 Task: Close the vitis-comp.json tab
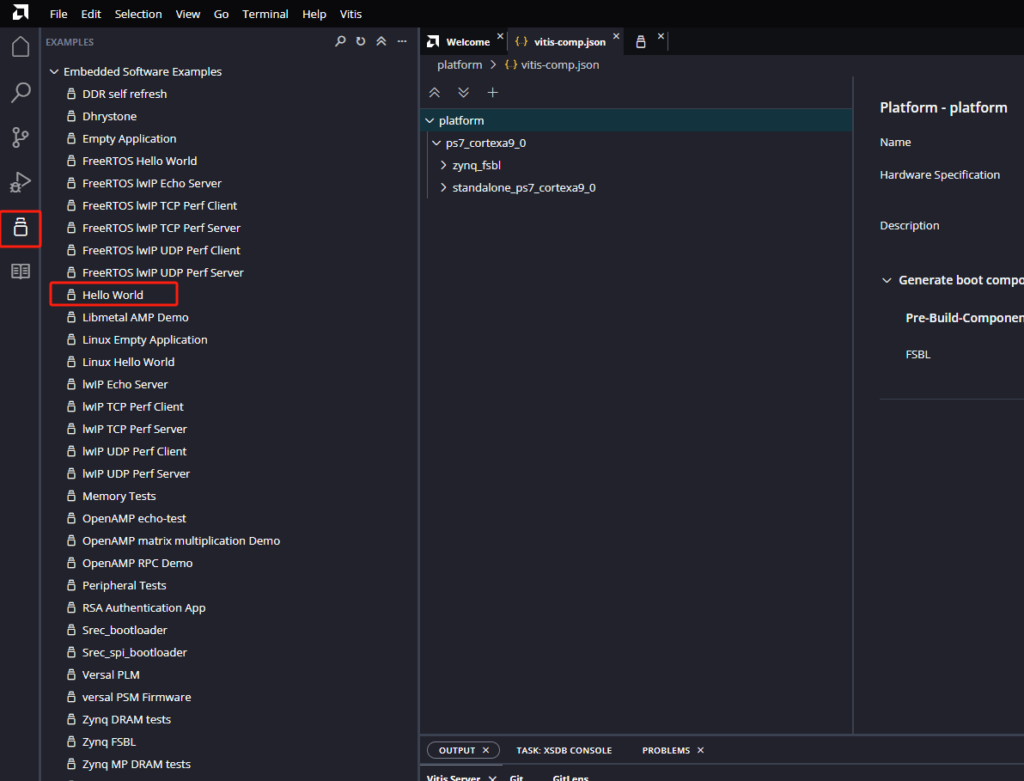click(616, 37)
